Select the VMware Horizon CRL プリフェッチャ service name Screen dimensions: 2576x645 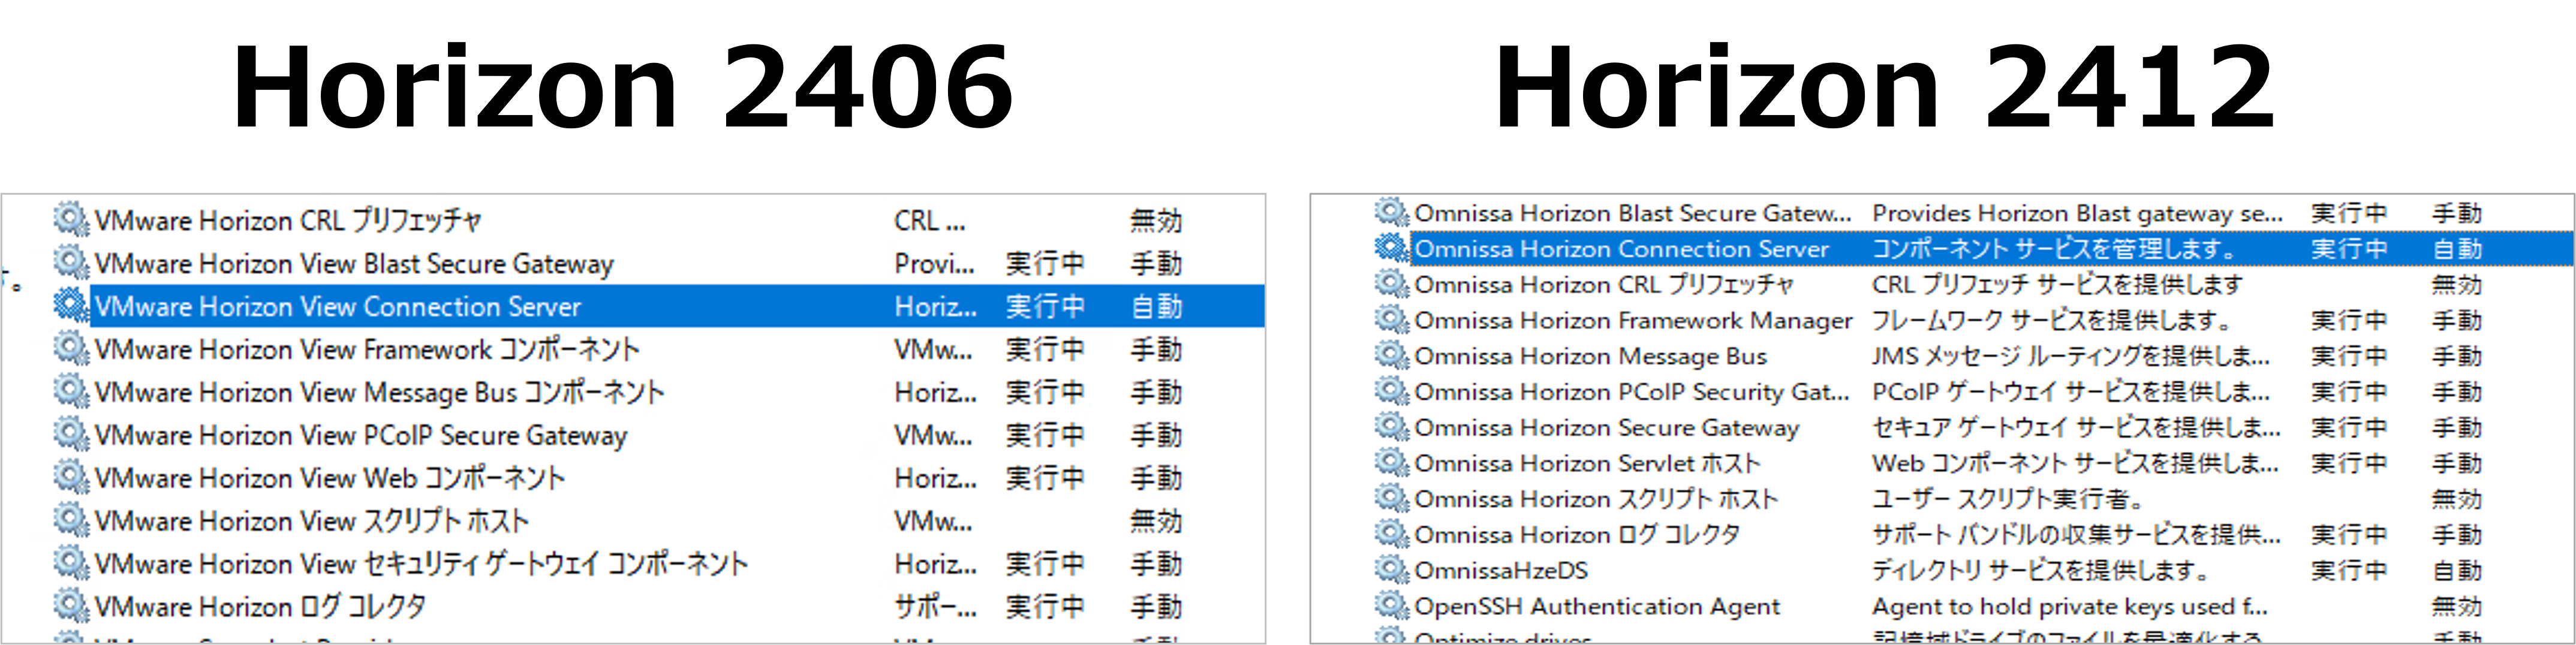coord(288,220)
